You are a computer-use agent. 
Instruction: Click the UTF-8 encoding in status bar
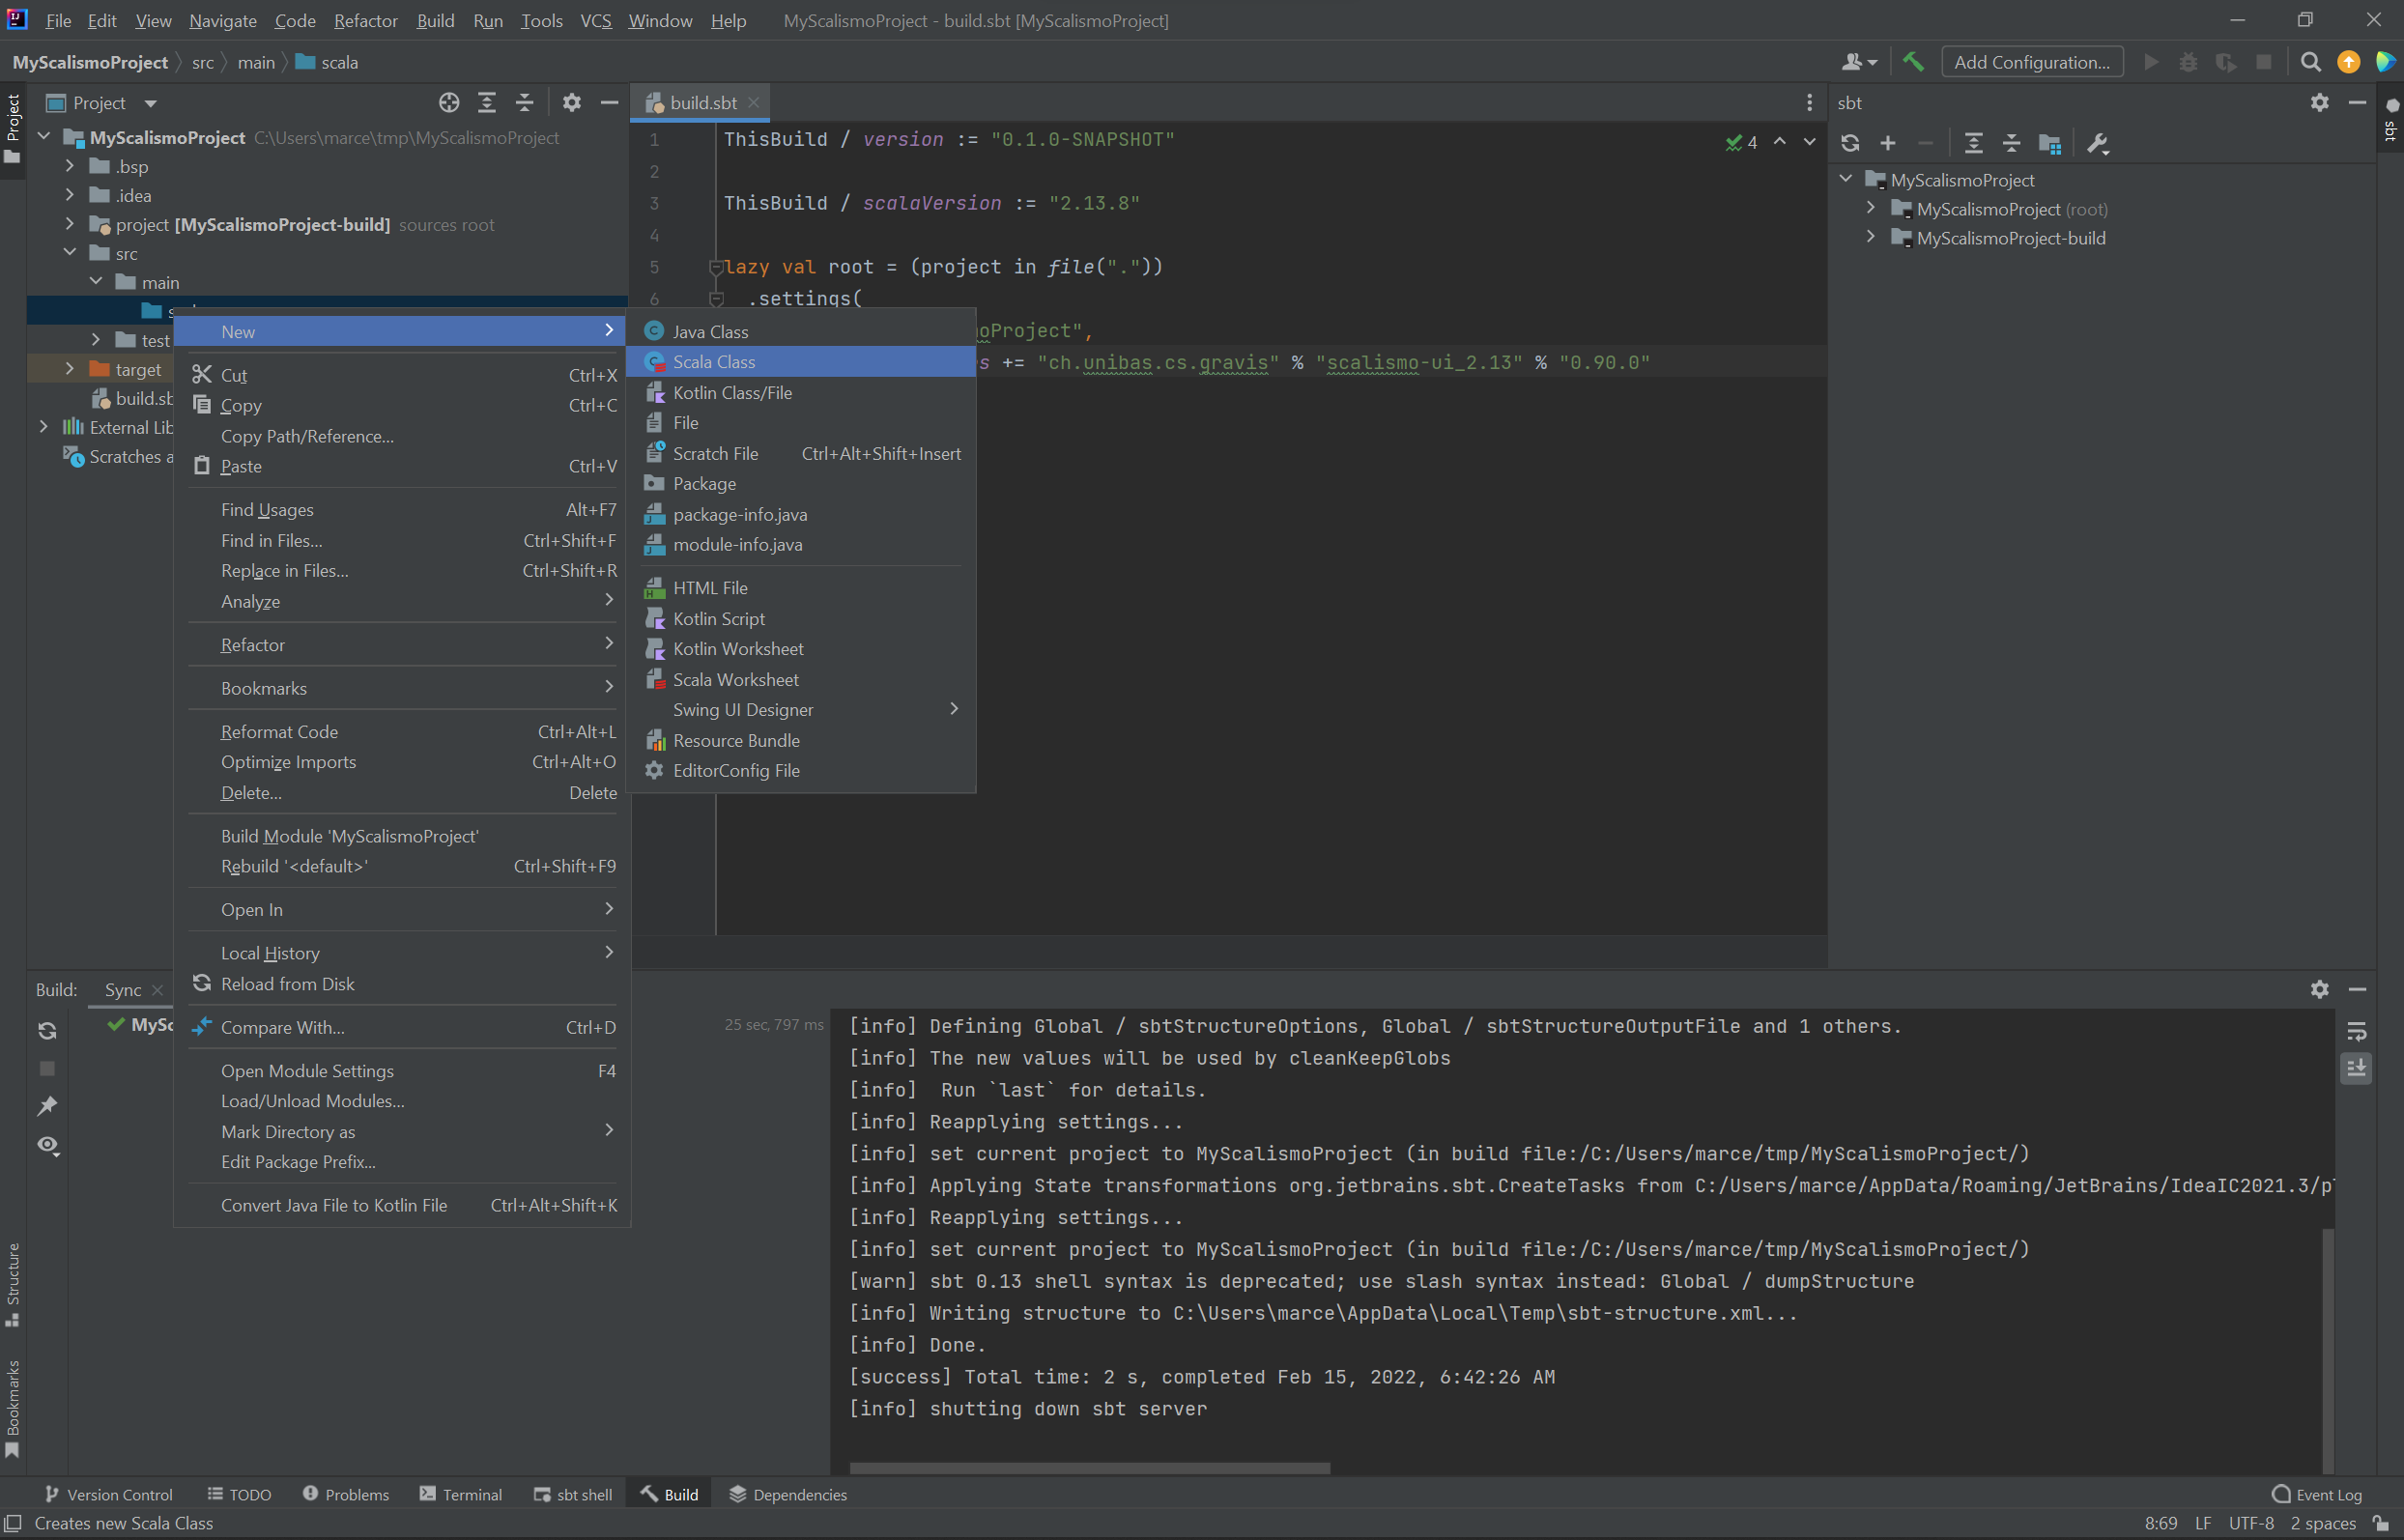[x=2251, y=1523]
